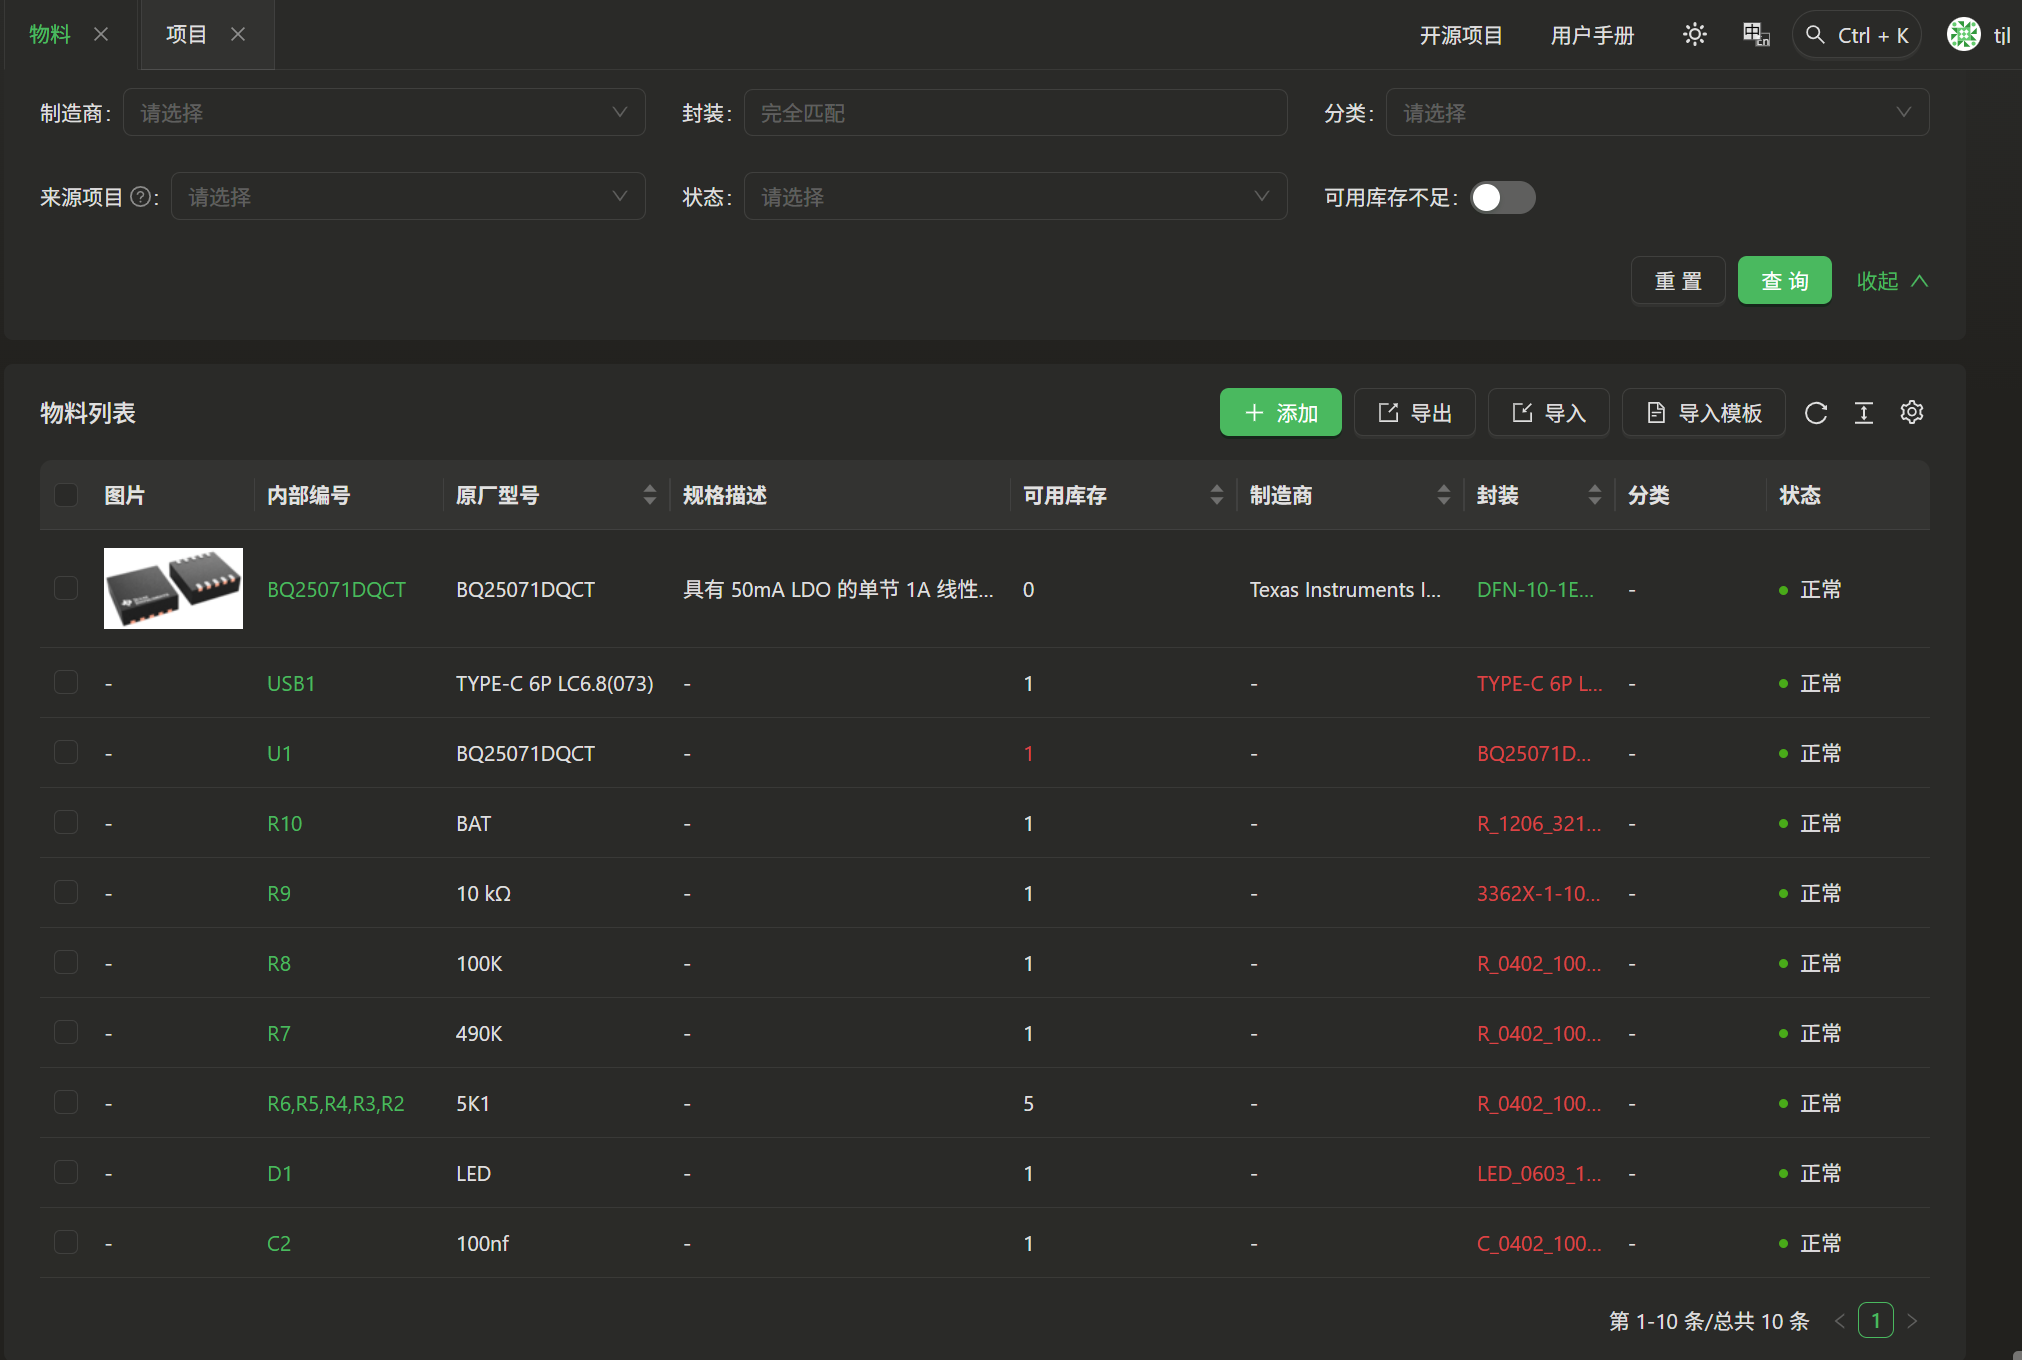Toggle the 可用库存不足 switch

[x=1502, y=197]
